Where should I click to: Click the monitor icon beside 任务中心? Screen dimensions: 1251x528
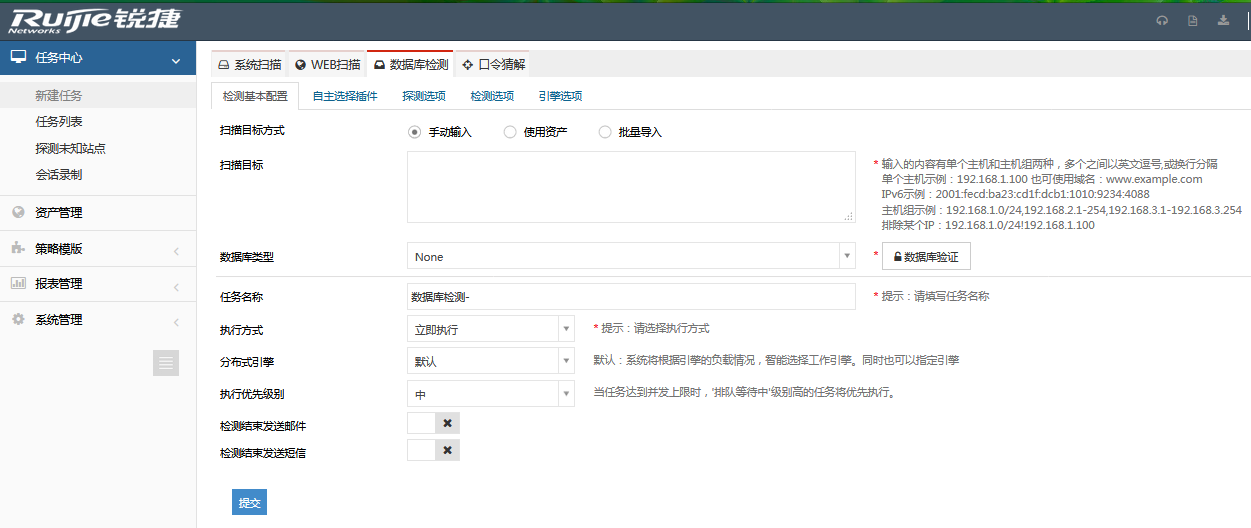pyautogui.click(x=18, y=58)
